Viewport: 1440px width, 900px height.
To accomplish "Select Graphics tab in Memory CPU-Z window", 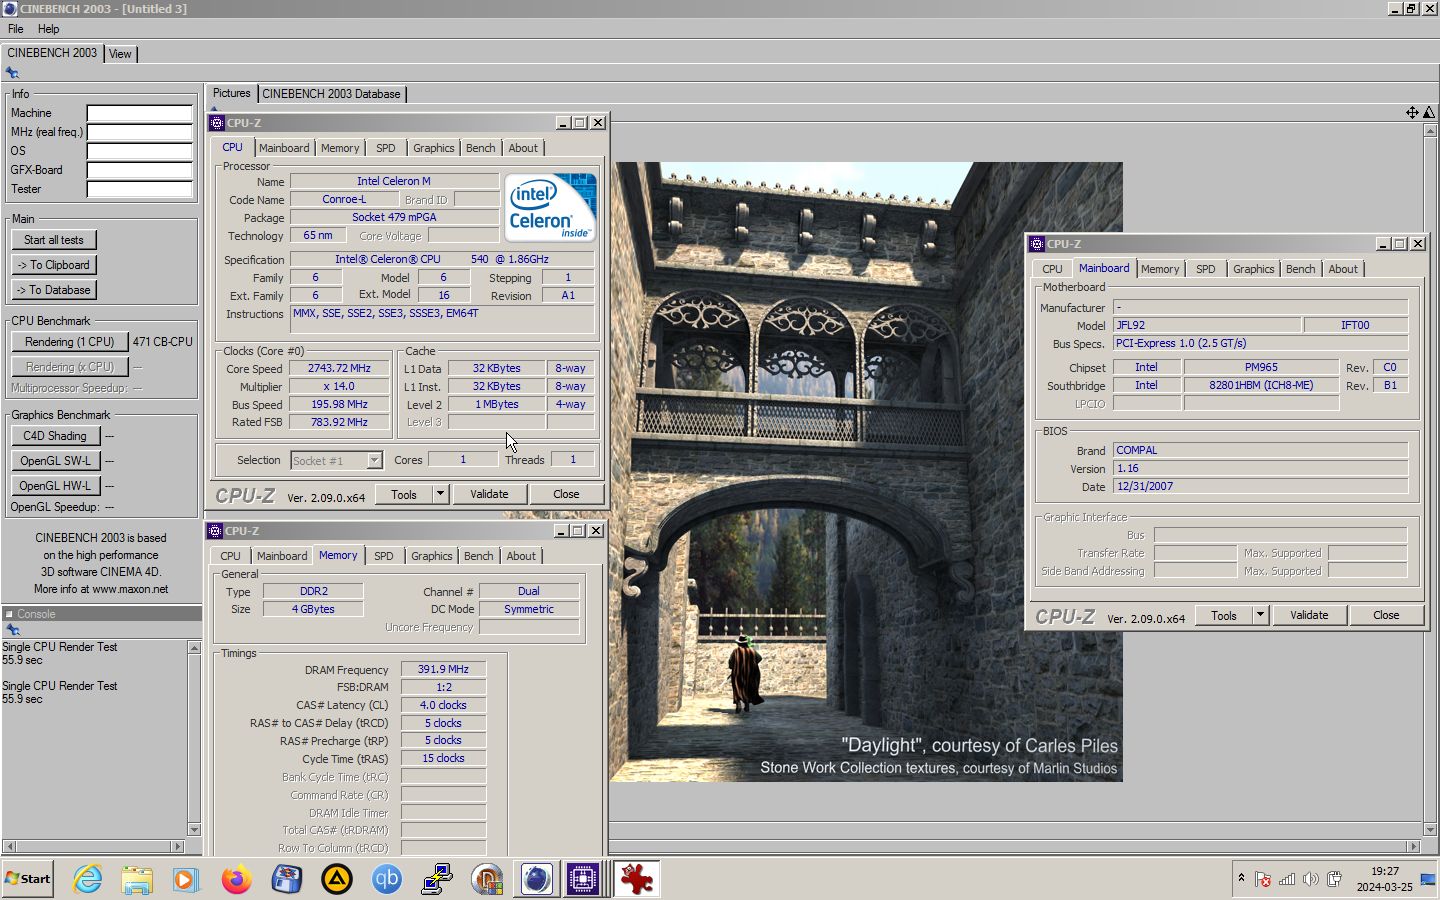I will tap(431, 556).
